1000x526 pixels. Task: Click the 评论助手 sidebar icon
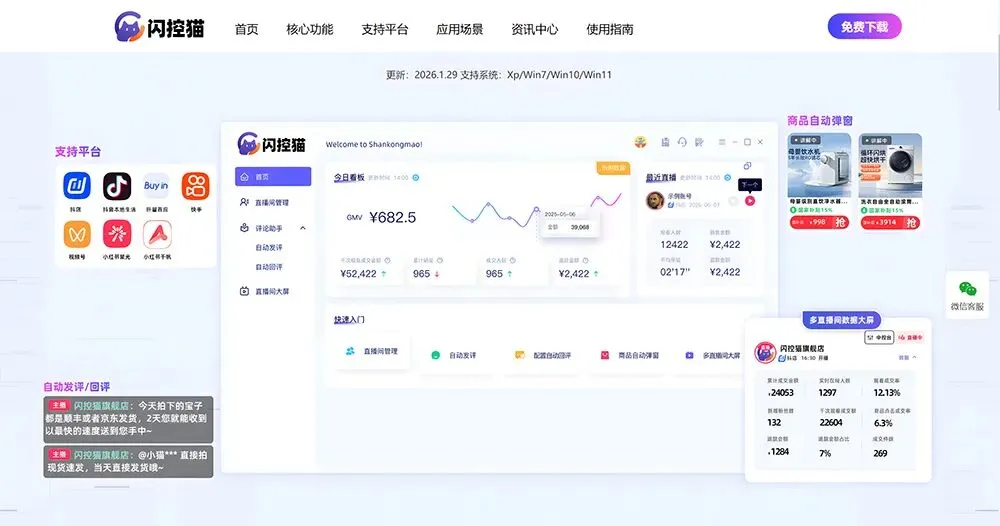coord(244,228)
